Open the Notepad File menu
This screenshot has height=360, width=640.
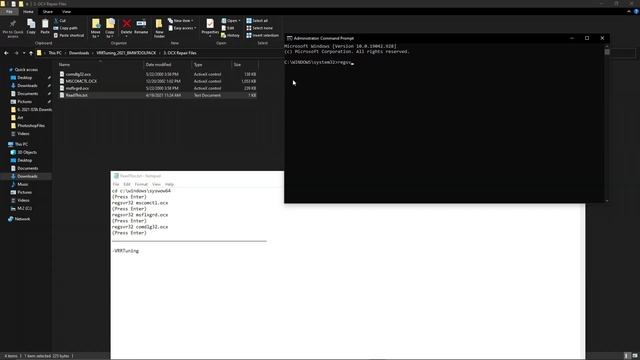pyautogui.click(x=116, y=184)
